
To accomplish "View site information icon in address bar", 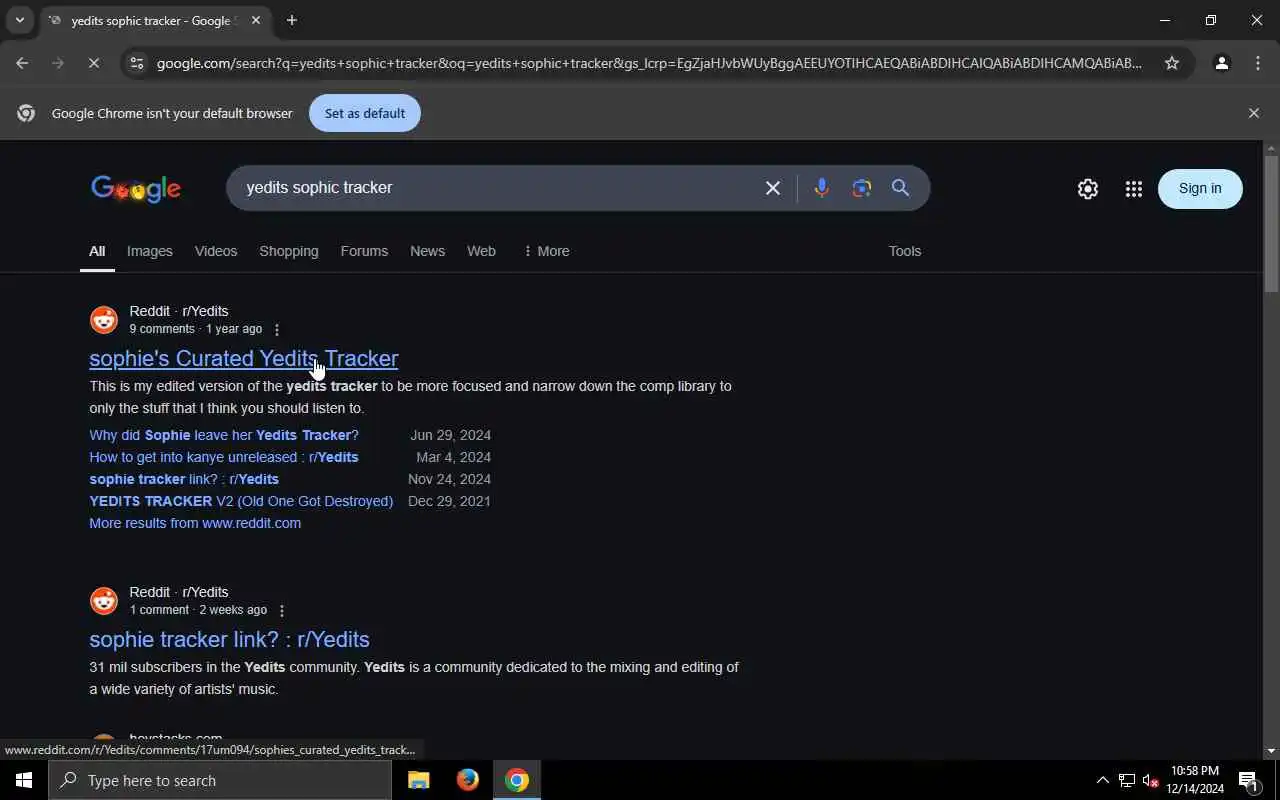I will 136,63.
